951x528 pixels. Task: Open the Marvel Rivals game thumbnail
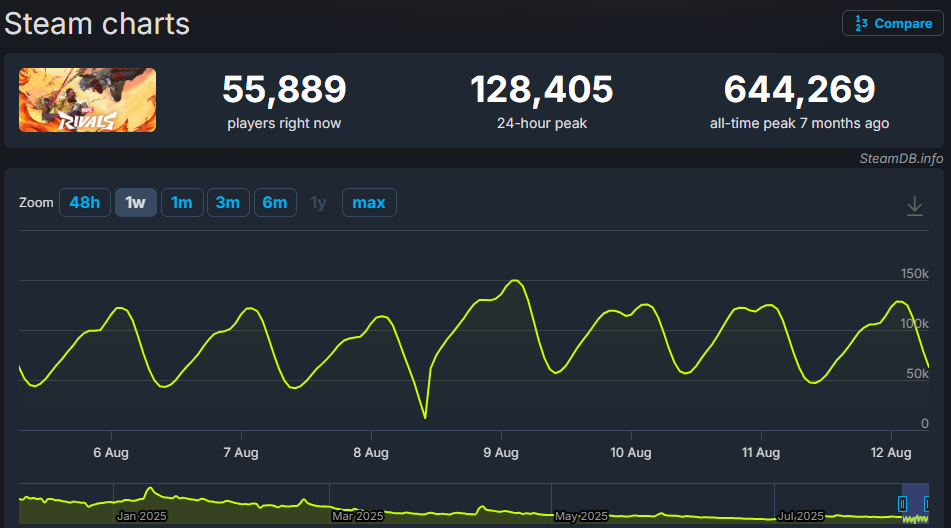87,100
